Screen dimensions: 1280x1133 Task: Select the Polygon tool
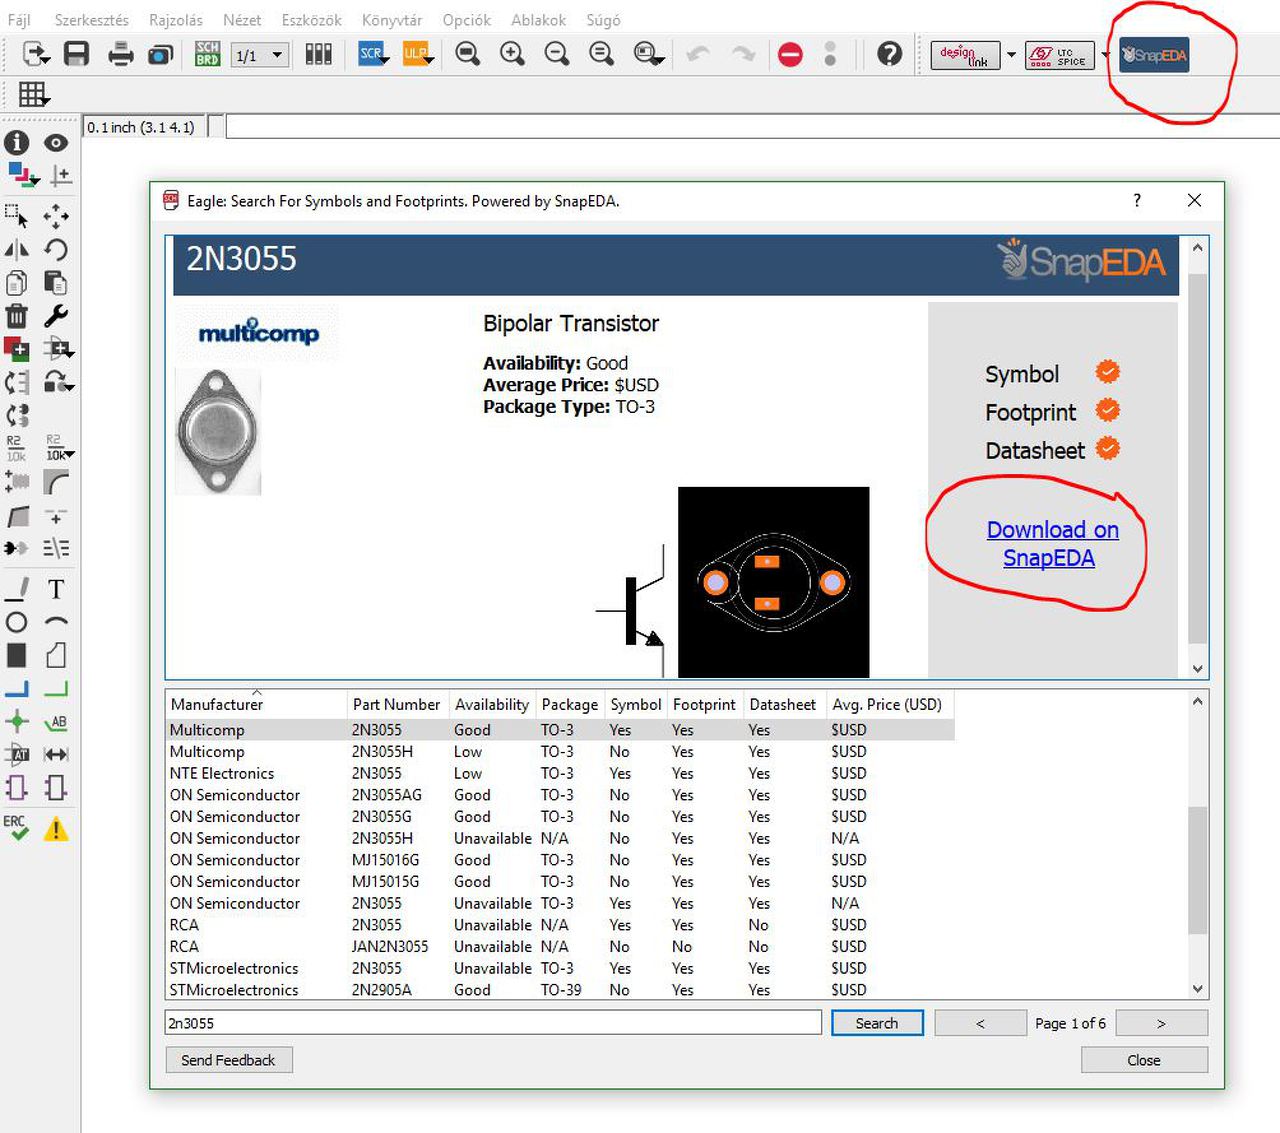click(56, 655)
